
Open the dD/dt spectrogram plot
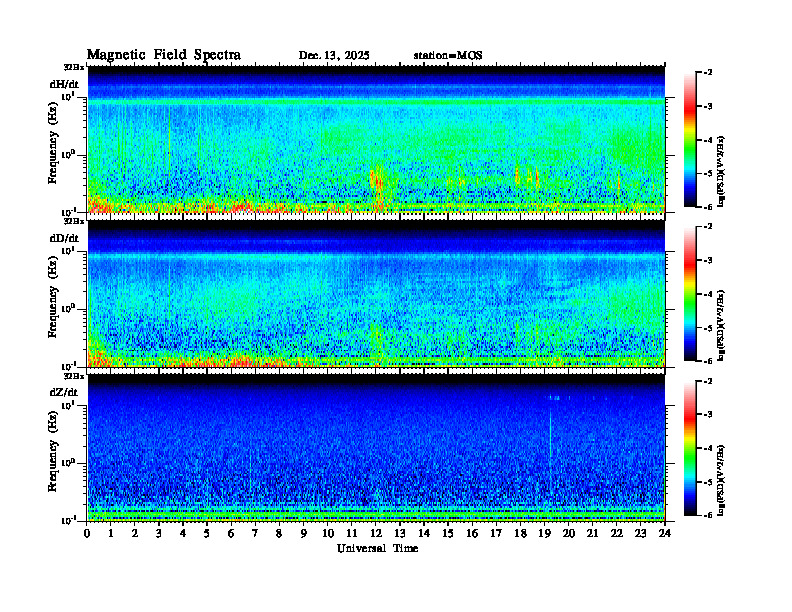click(x=376, y=294)
